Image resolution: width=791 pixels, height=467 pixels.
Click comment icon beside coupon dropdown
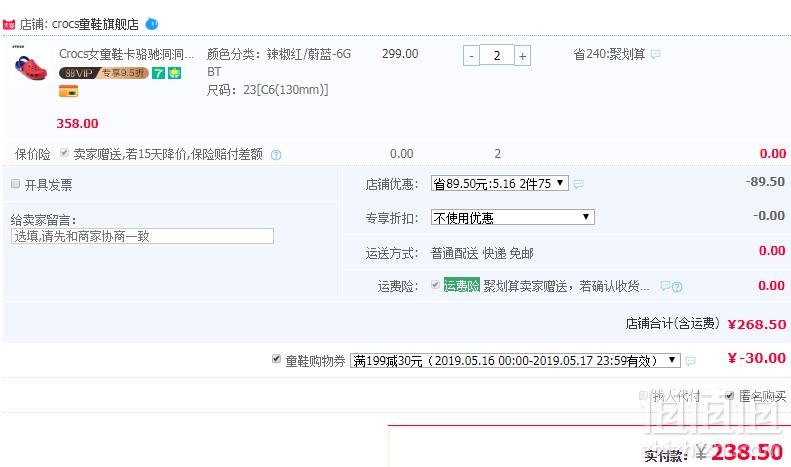691,361
